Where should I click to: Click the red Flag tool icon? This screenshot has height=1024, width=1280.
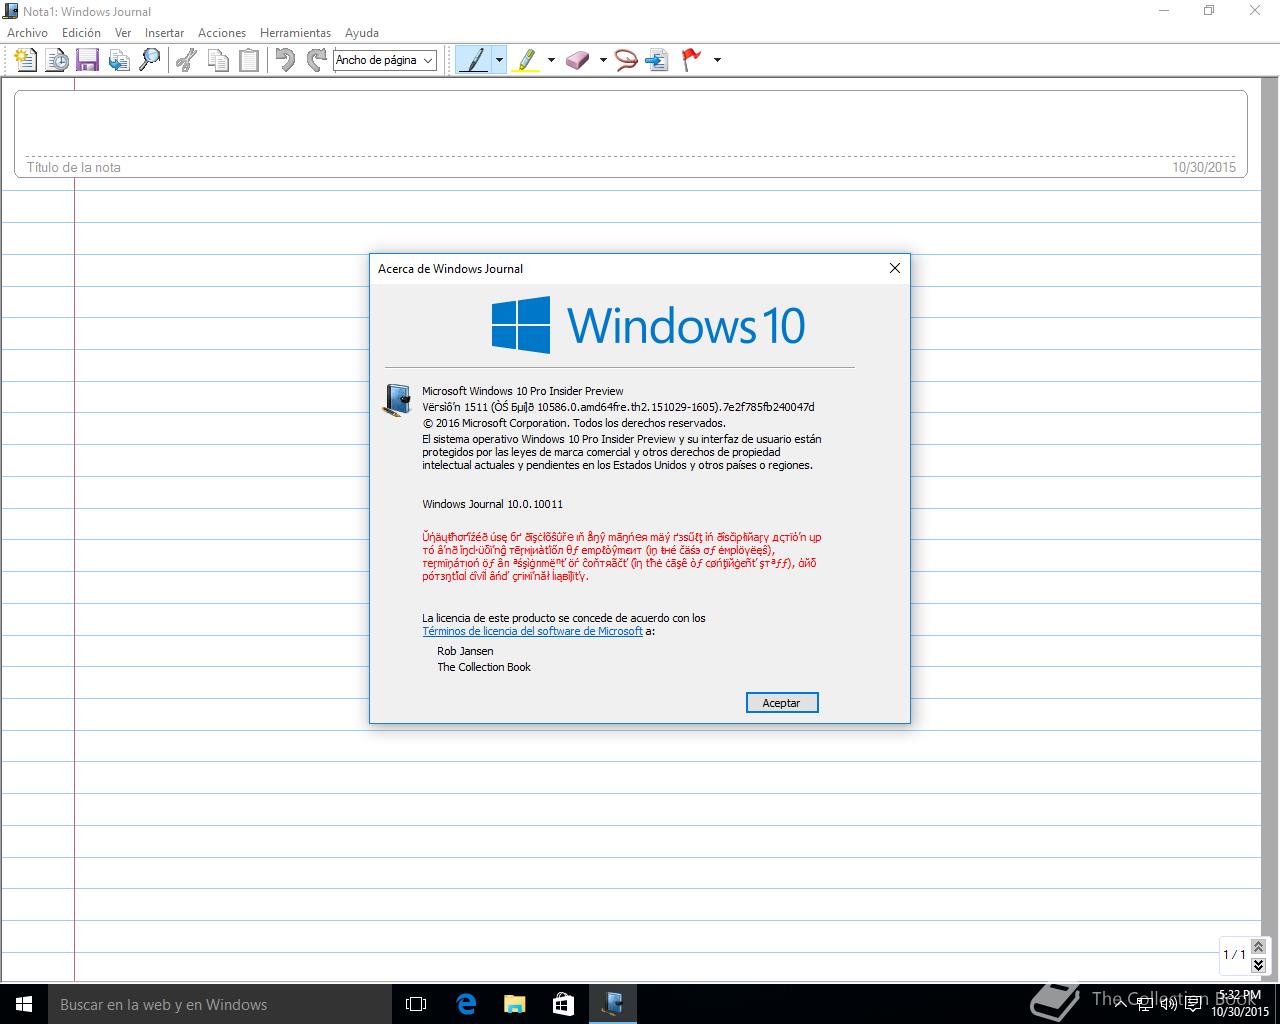[x=691, y=60]
